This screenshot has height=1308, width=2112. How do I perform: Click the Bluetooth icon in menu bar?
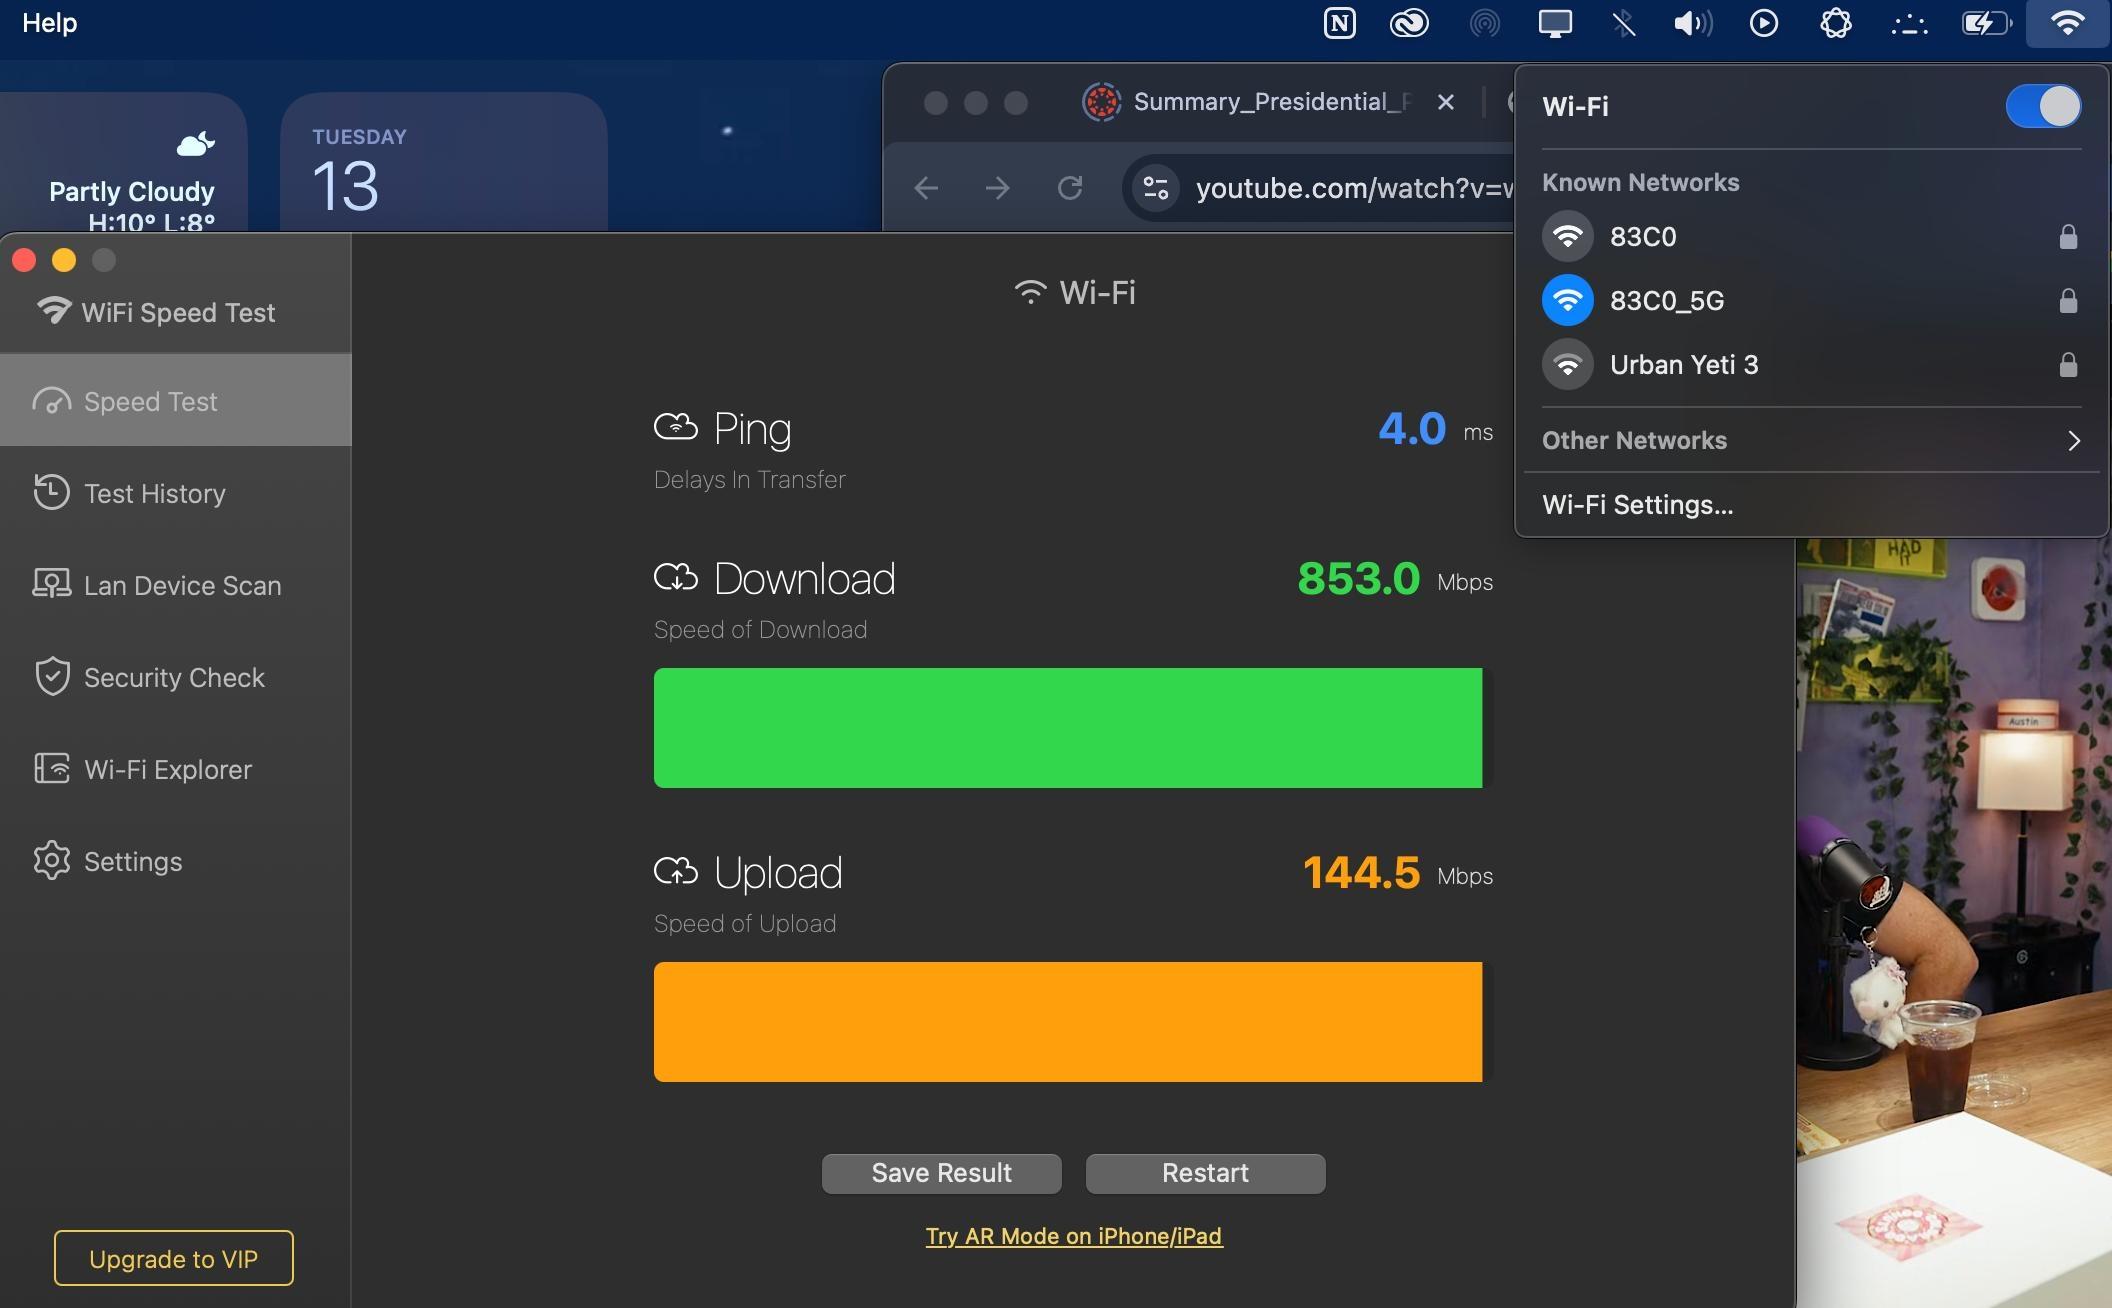tap(1623, 23)
